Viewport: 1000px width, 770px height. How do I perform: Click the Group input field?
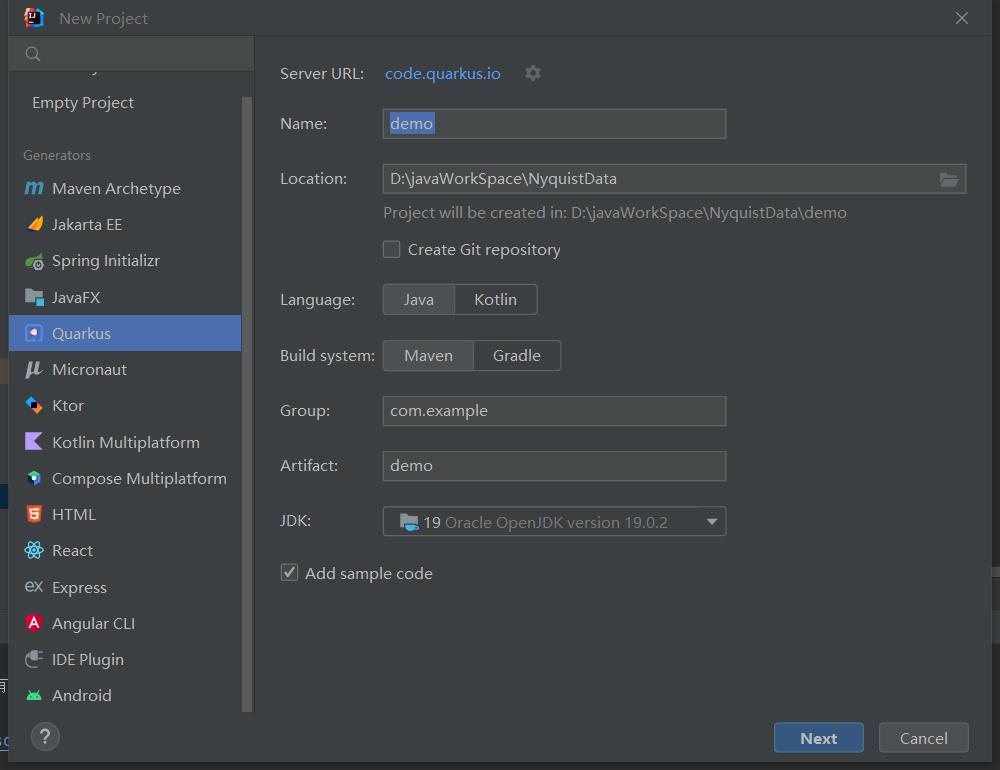click(554, 411)
